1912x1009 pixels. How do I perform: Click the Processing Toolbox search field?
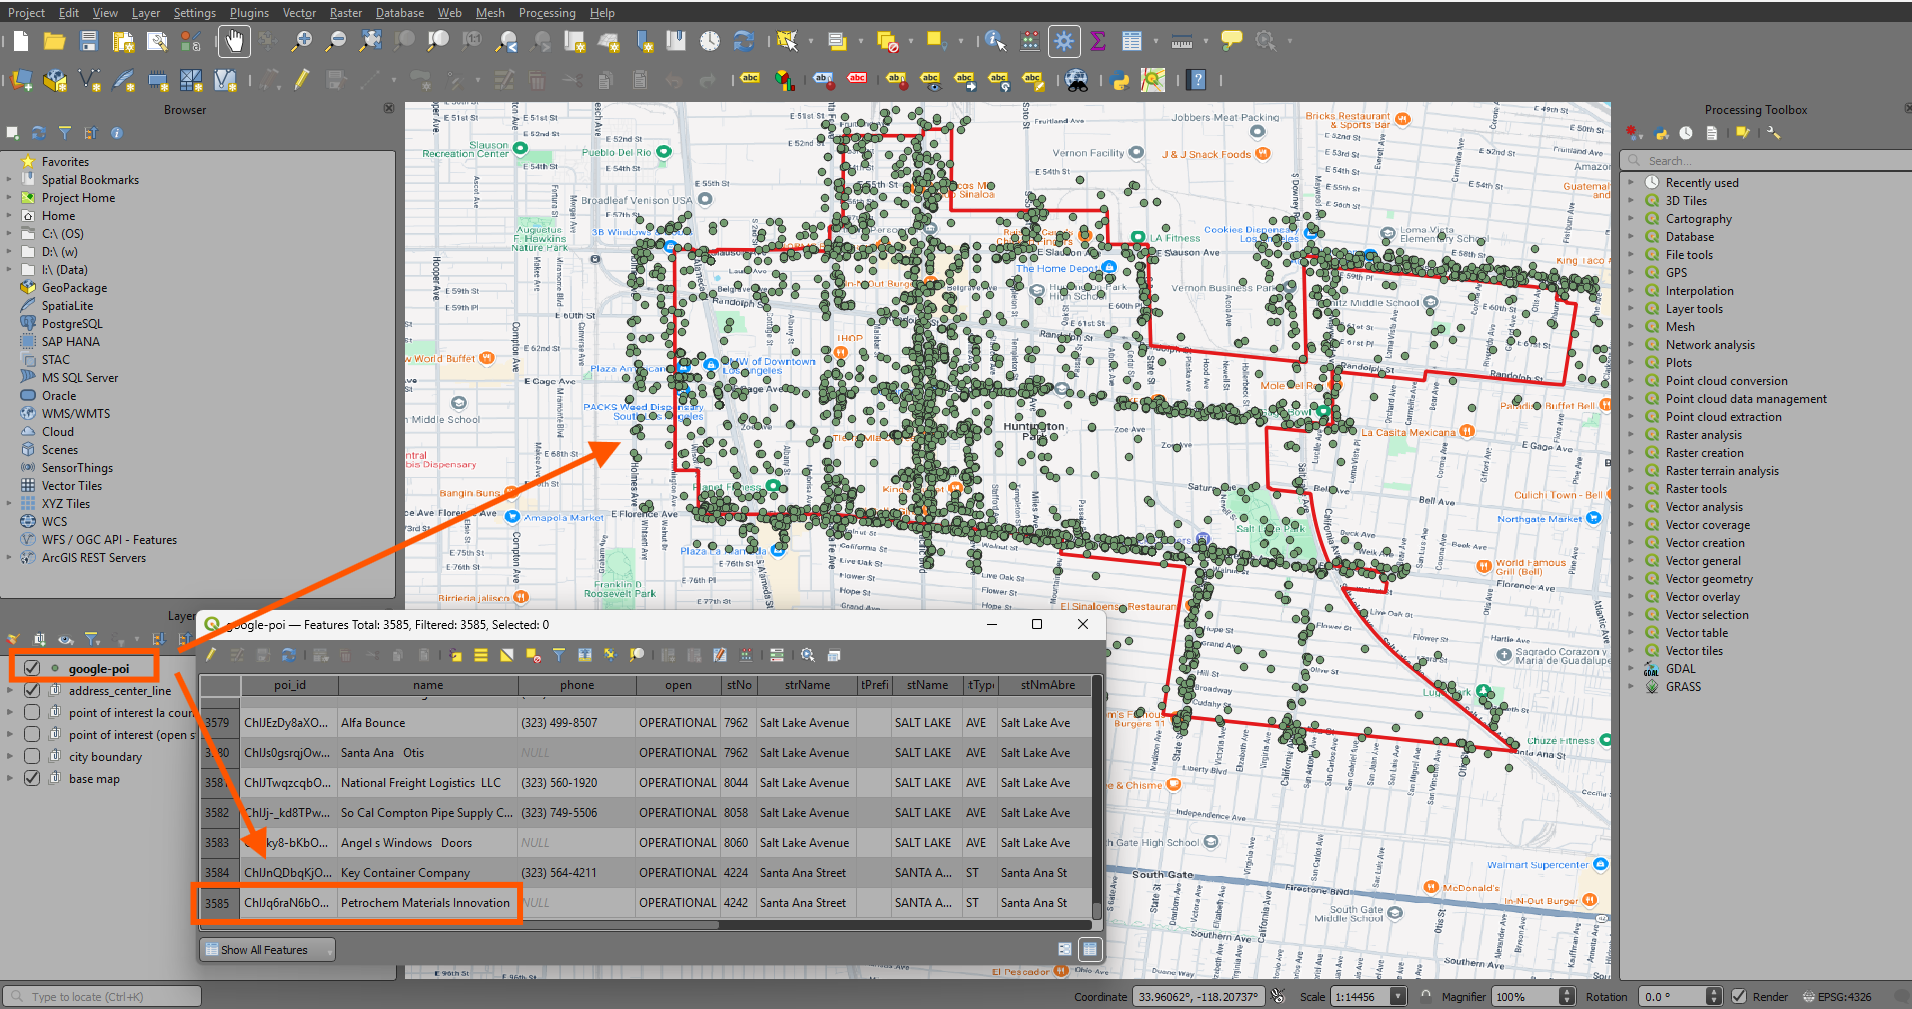tap(1765, 160)
